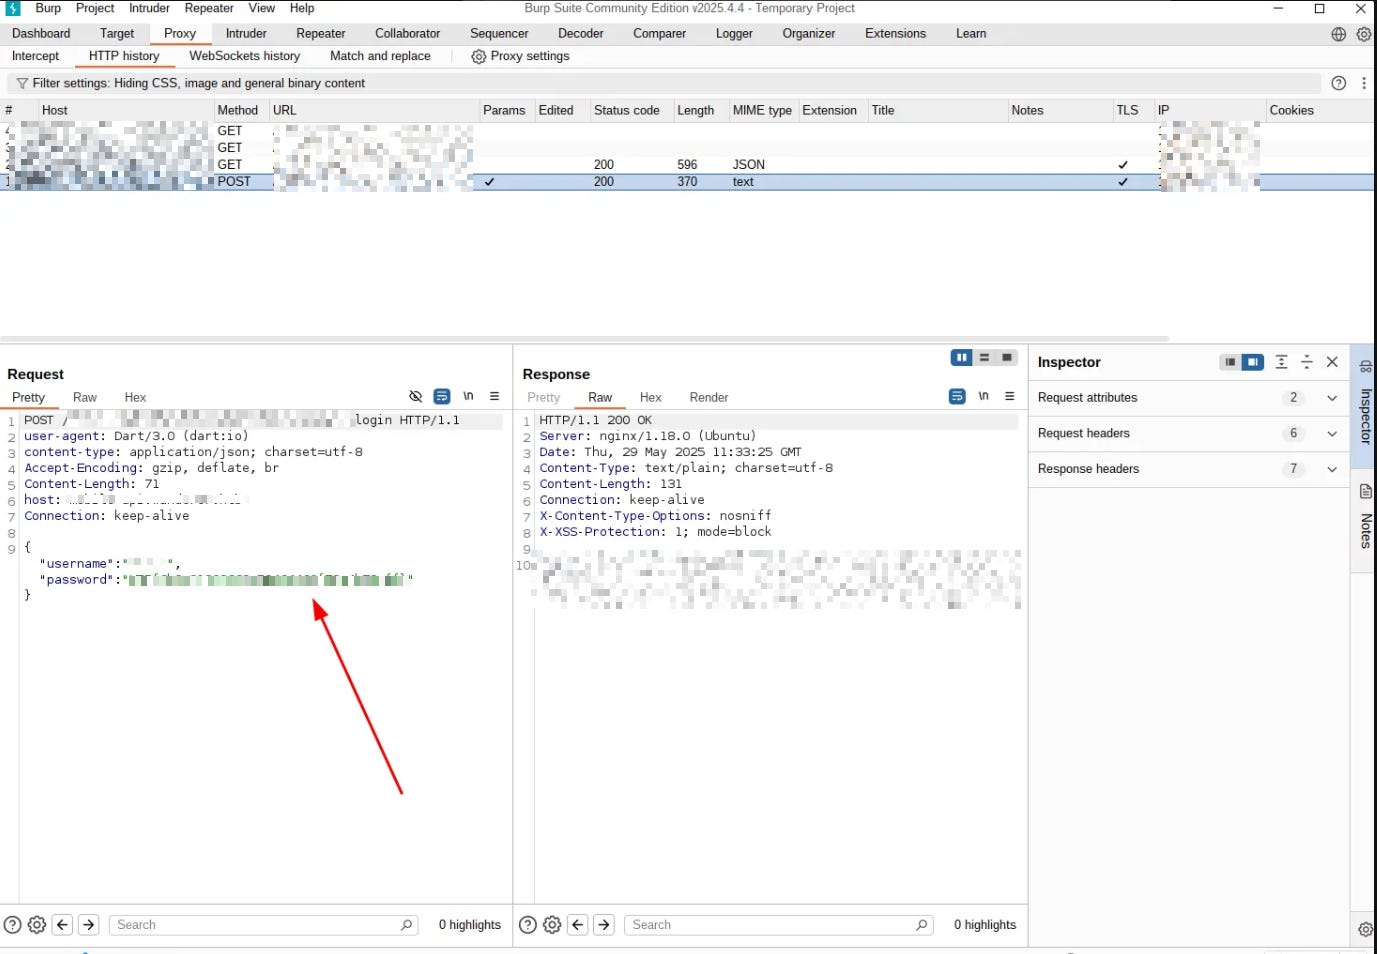Go to previous Request search match

click(62, 926)
